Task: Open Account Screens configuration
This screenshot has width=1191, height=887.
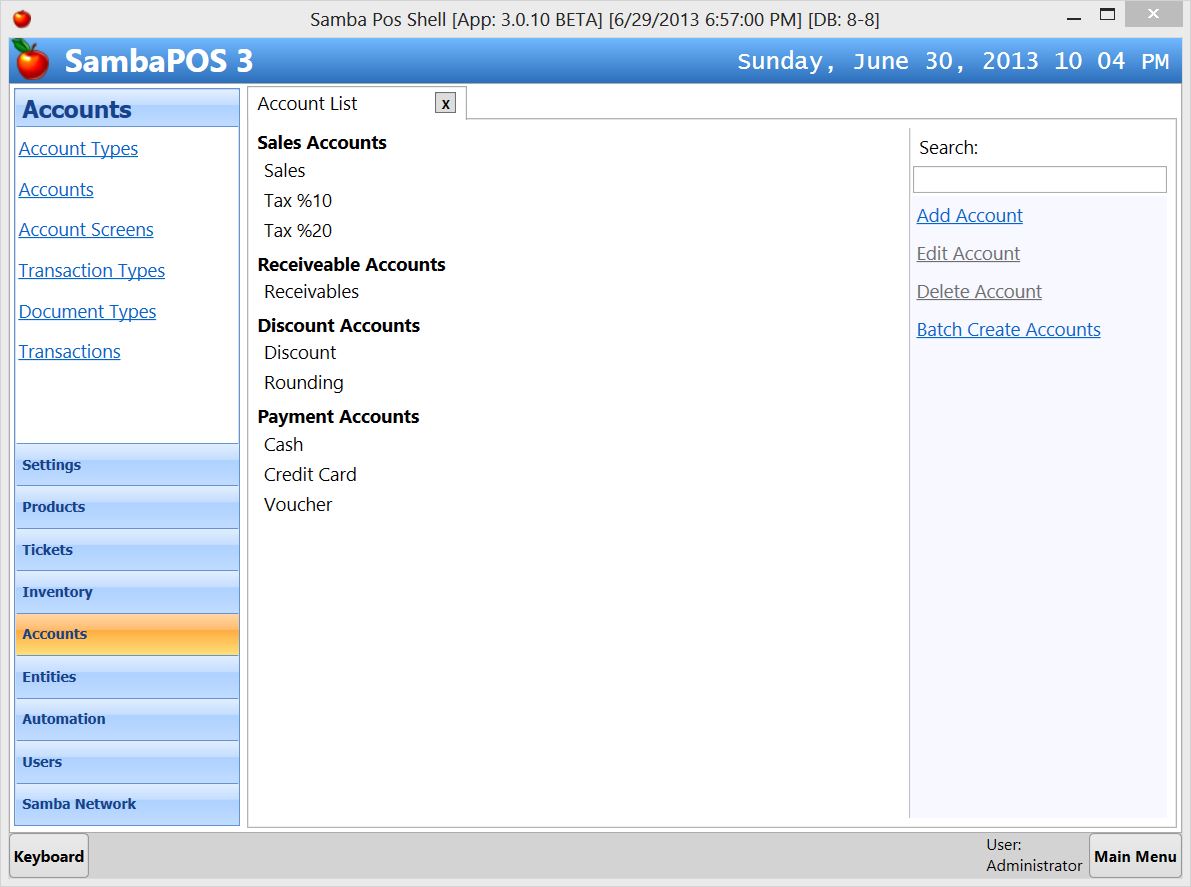Action: (86, 229)
